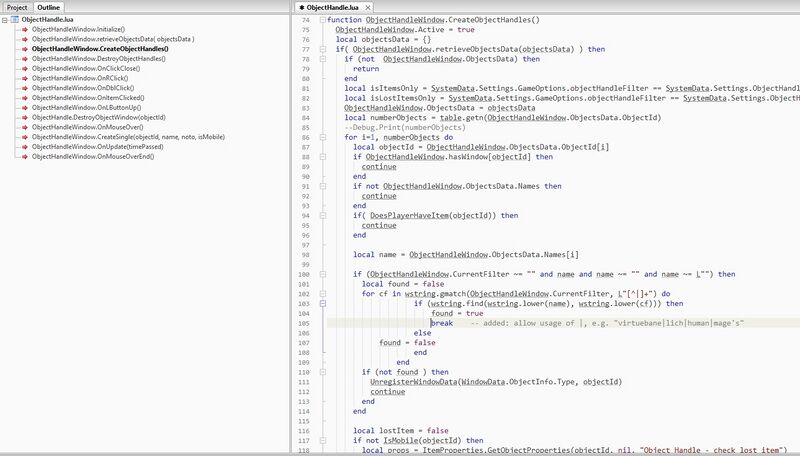800x456 pixels.
Task: Jump to ObjectHandle.DestroyObjectWindow(objectId) in outline
Action: pos(98,117)
